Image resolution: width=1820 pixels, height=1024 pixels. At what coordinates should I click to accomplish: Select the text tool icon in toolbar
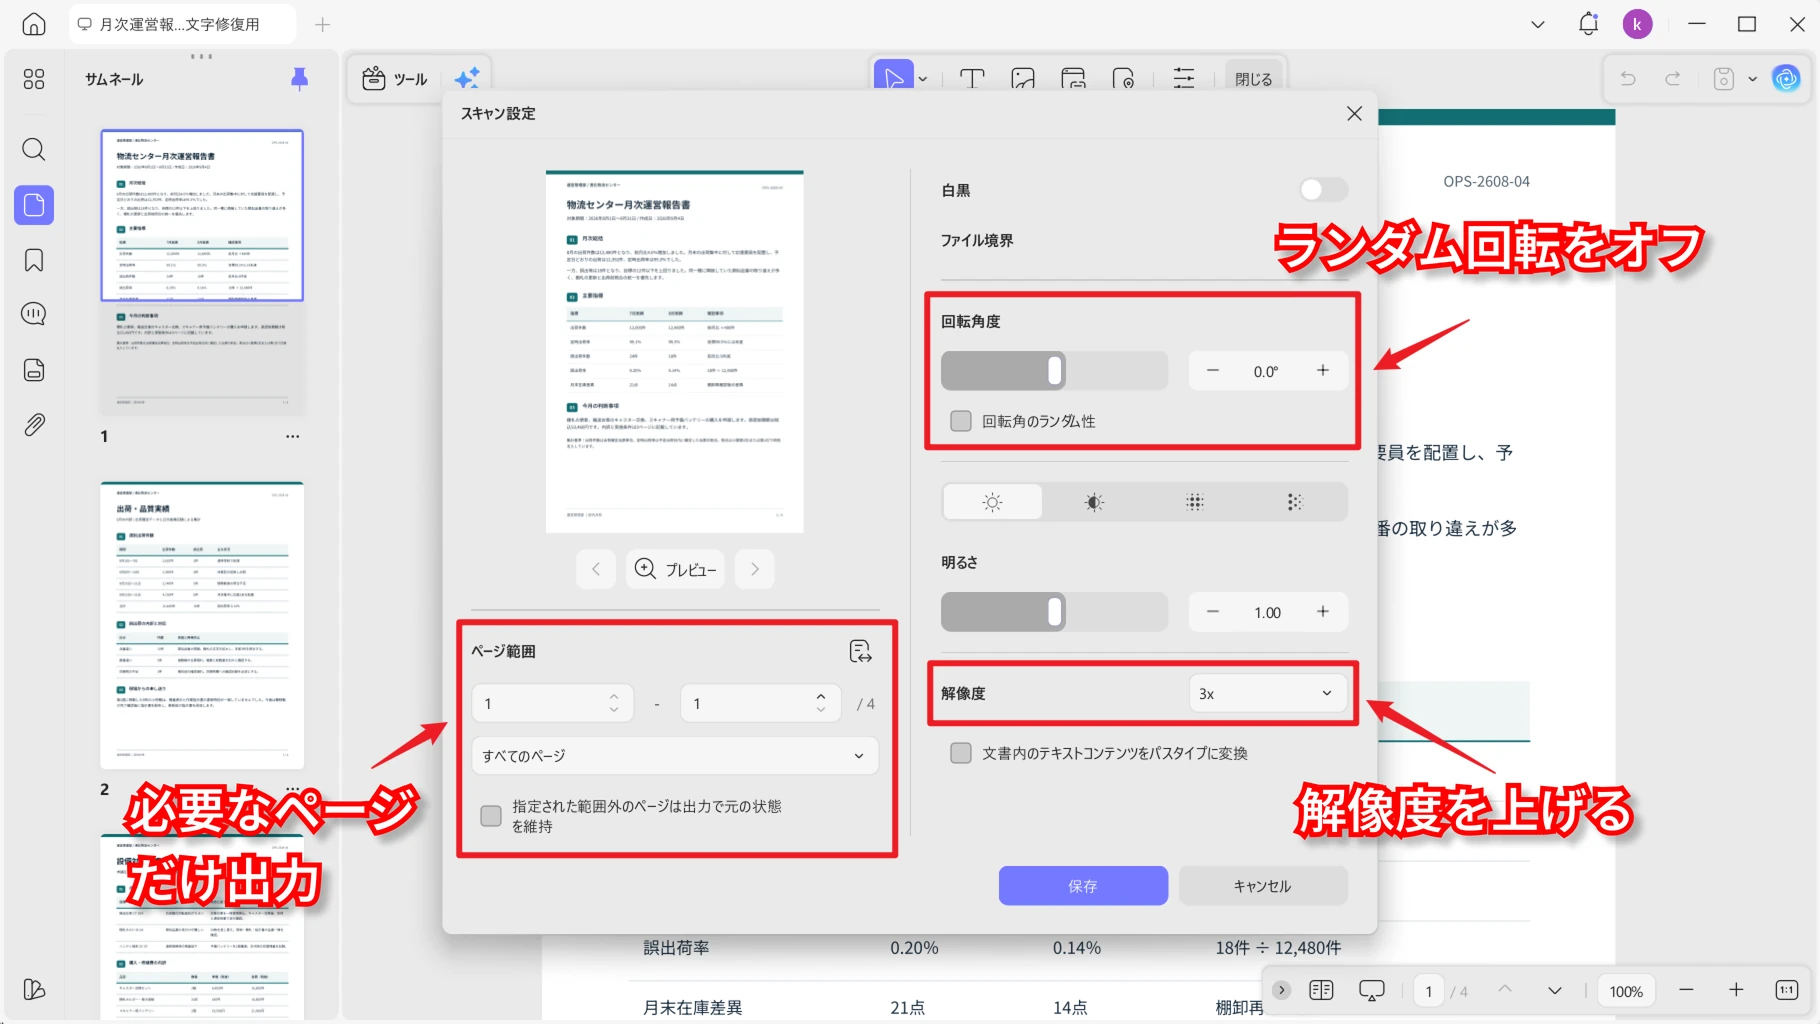pos(972,79)
